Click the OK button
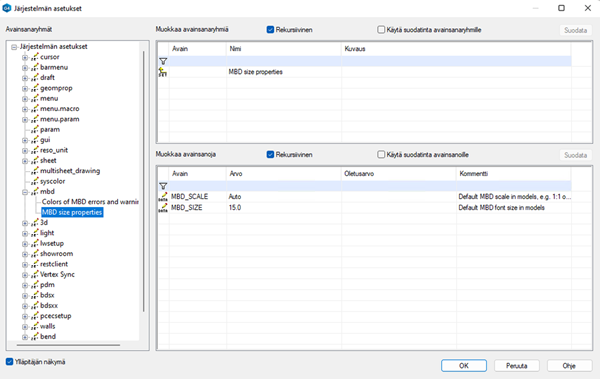This screenshot has height=379, width=600. click(x=464, y=366)
